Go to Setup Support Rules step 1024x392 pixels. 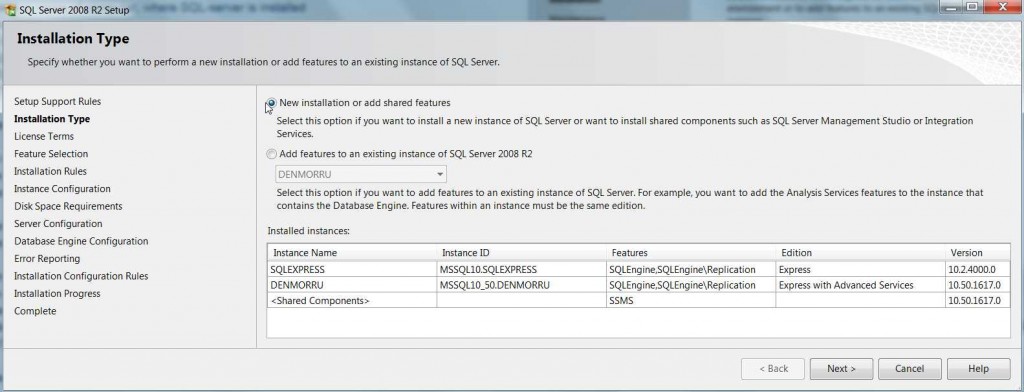click(x=57, y=102)
